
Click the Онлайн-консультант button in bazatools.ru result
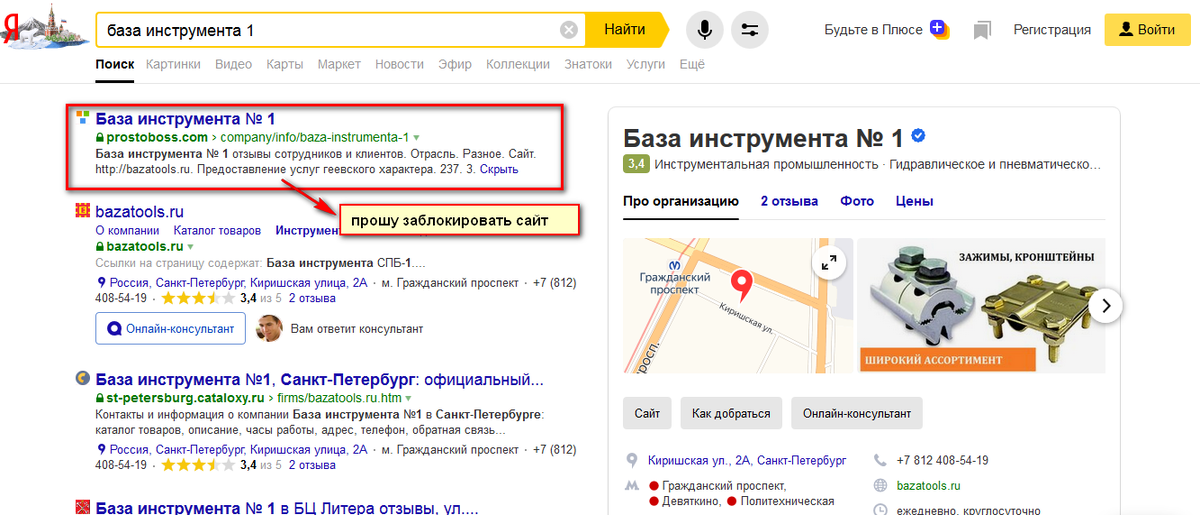pyautogui.click(x=171, y=328)
